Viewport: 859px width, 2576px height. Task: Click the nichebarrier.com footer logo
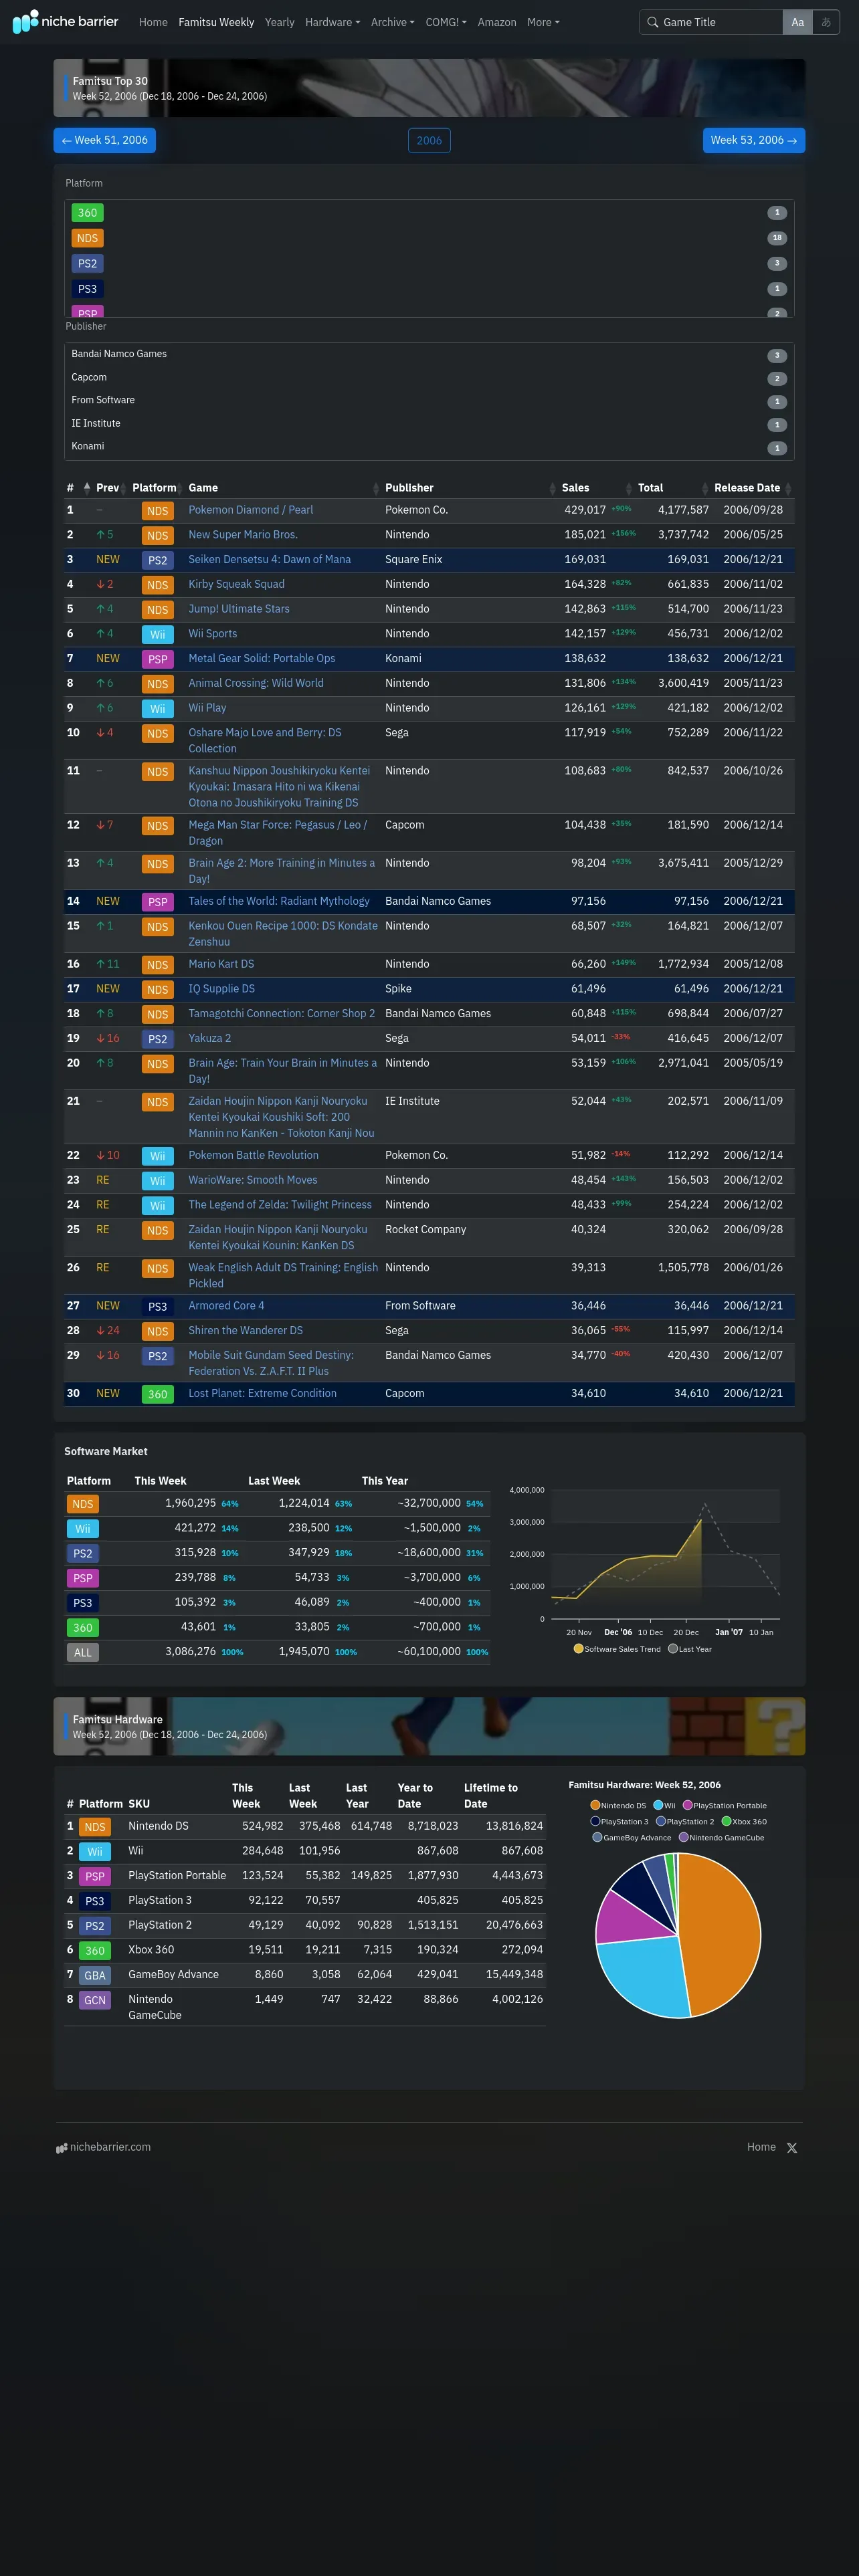(104, 2147)
